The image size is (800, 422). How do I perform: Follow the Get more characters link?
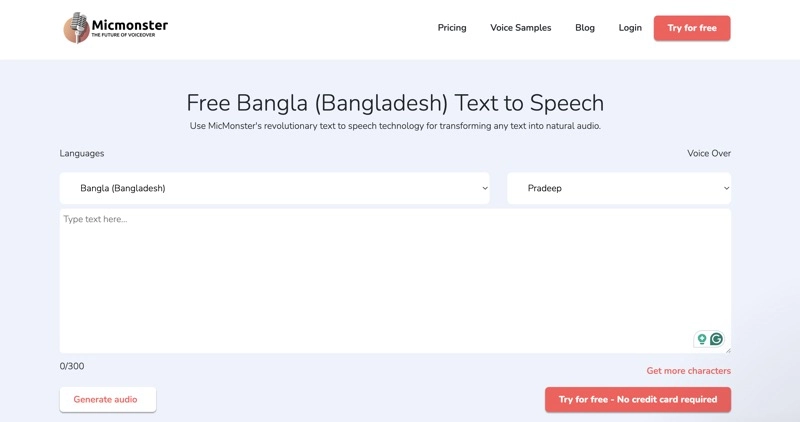click(688, 371)
